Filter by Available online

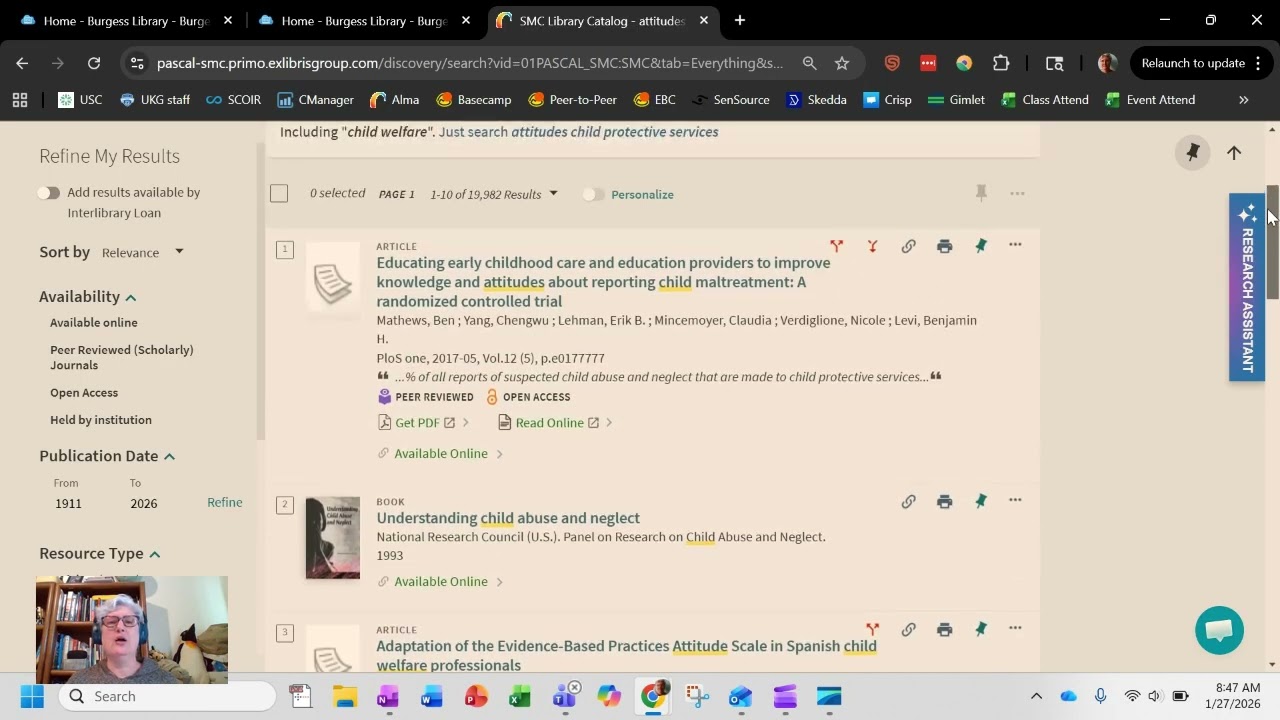94,323
